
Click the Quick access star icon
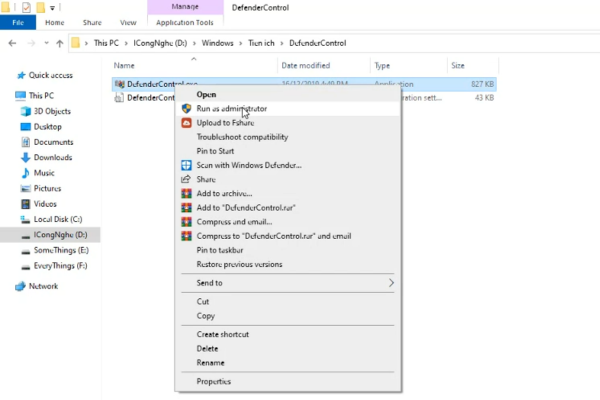coord(20,75)
